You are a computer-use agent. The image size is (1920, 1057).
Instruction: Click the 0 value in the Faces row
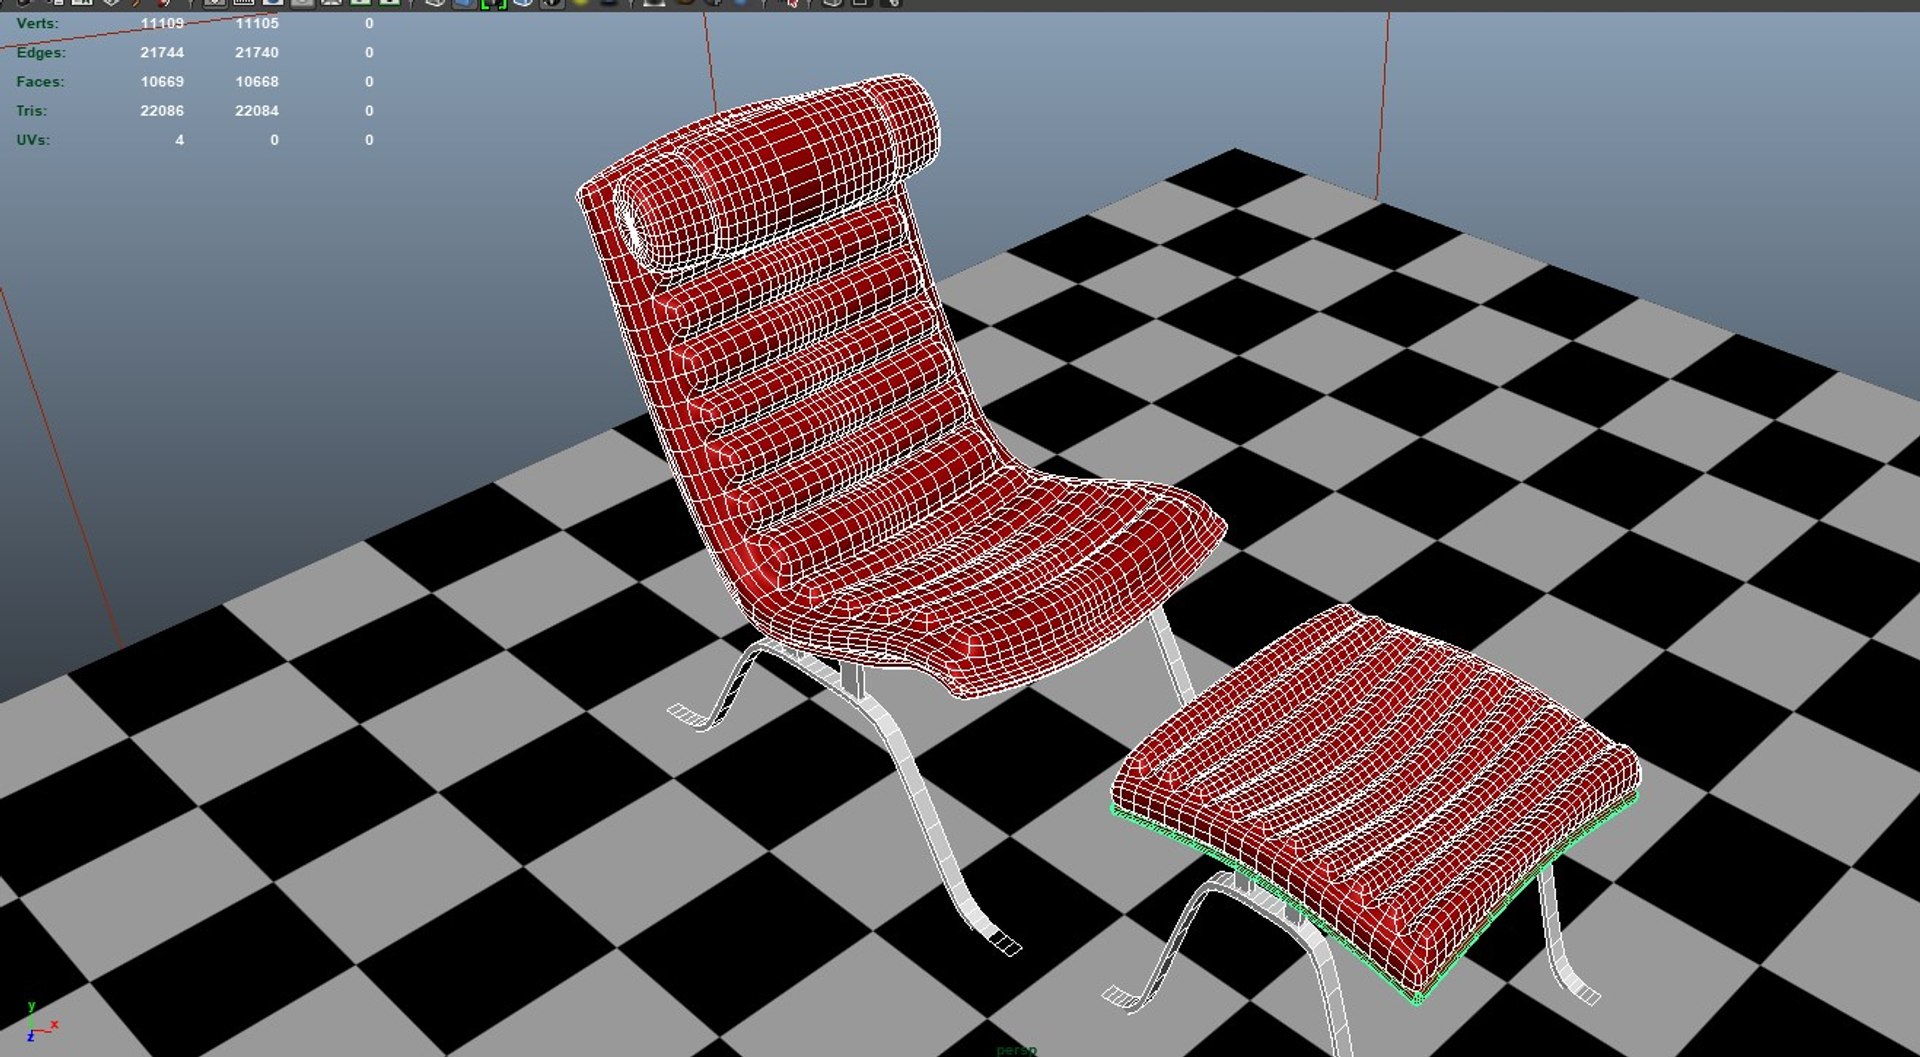pos(369,81)
